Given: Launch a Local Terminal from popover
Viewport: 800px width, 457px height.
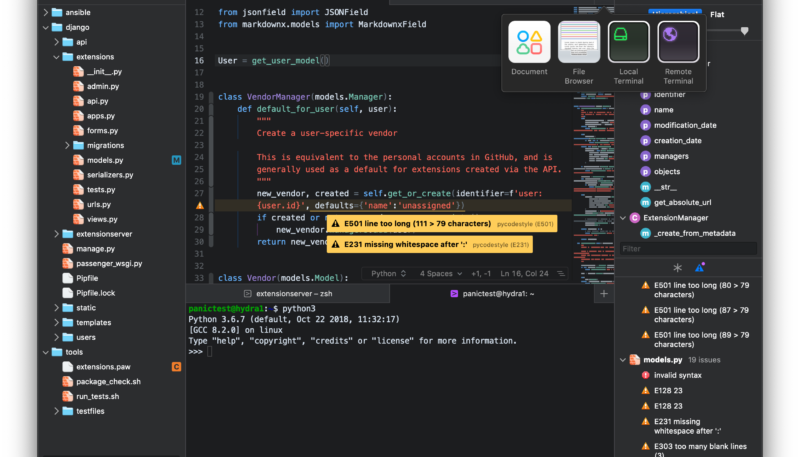Looking at the screenshot, I should (628, 42).
